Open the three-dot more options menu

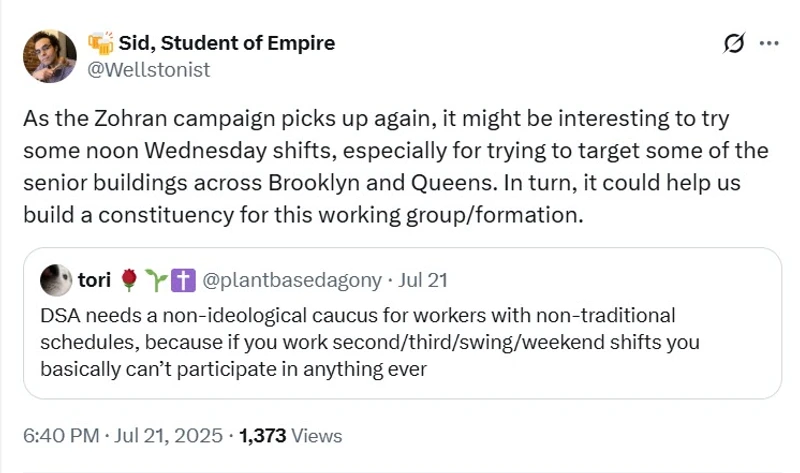[769, 43]
